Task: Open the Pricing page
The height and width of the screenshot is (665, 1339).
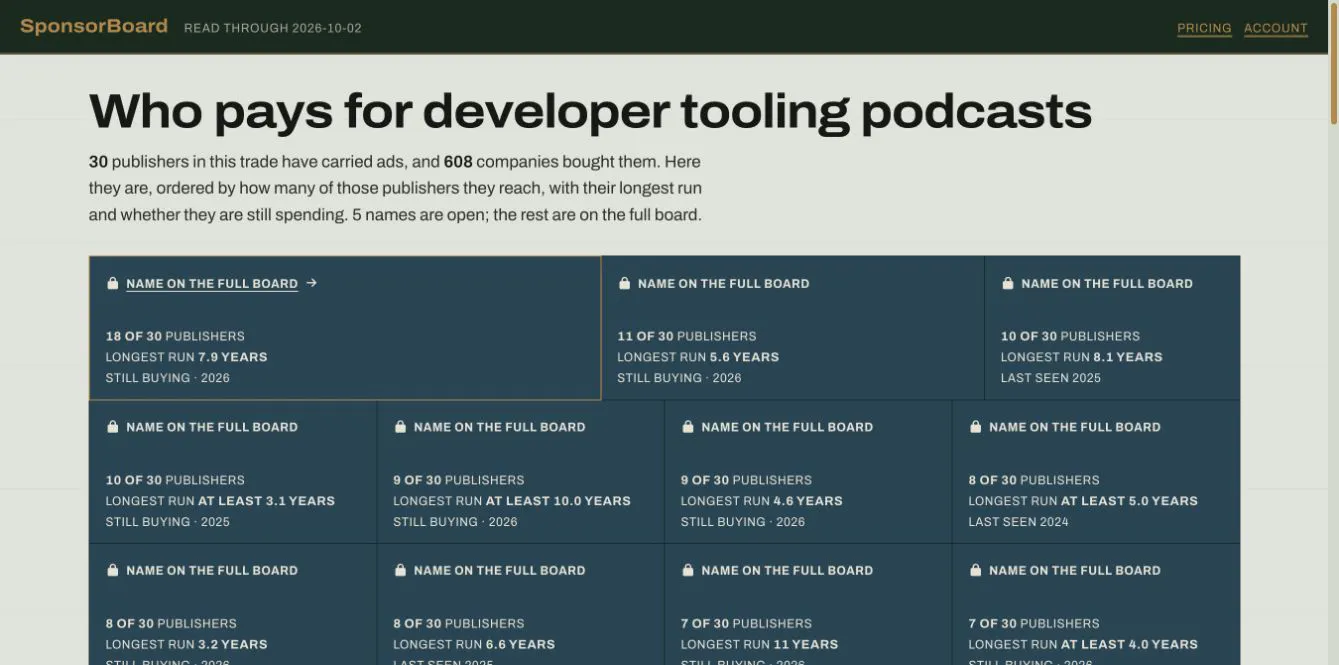Action: [1204, 28]
